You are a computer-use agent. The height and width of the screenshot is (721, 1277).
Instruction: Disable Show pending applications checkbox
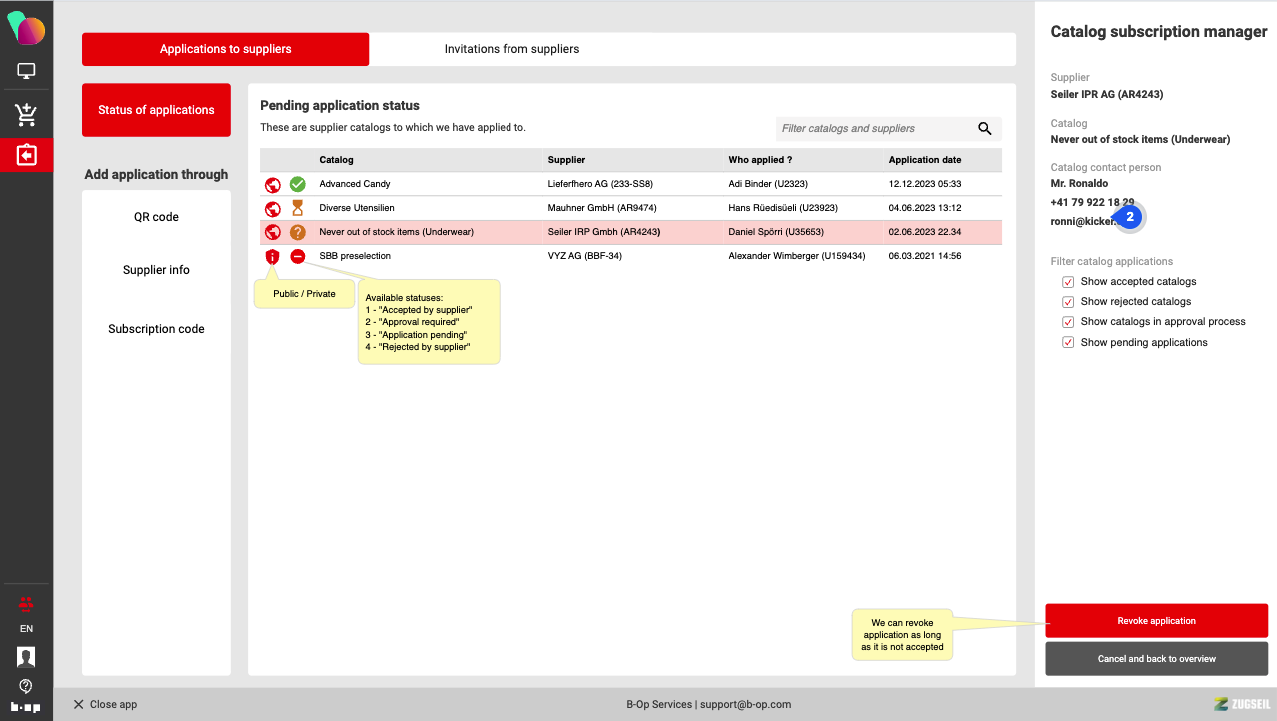click(x=1068, y=343)
